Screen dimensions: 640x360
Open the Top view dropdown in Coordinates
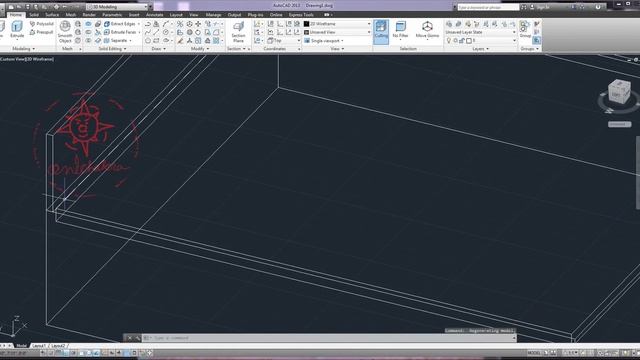pyautogui.click(x=284, y=41)
